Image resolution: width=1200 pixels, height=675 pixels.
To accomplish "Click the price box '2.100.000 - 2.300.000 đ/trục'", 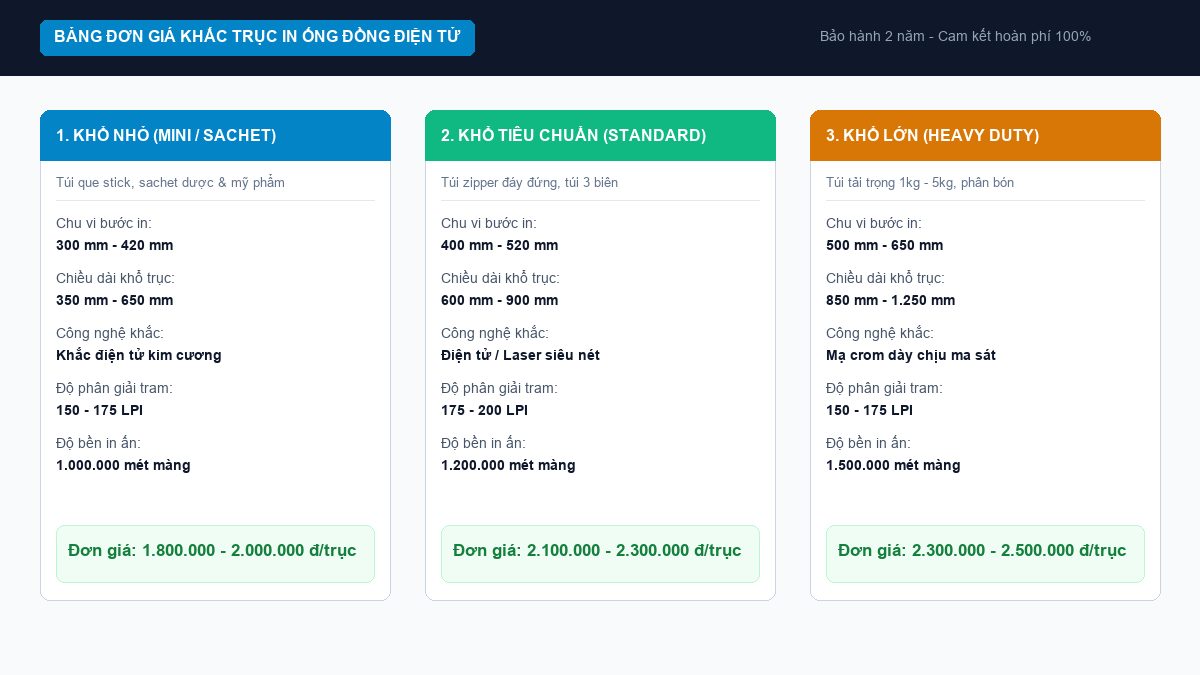I will 600,553.
